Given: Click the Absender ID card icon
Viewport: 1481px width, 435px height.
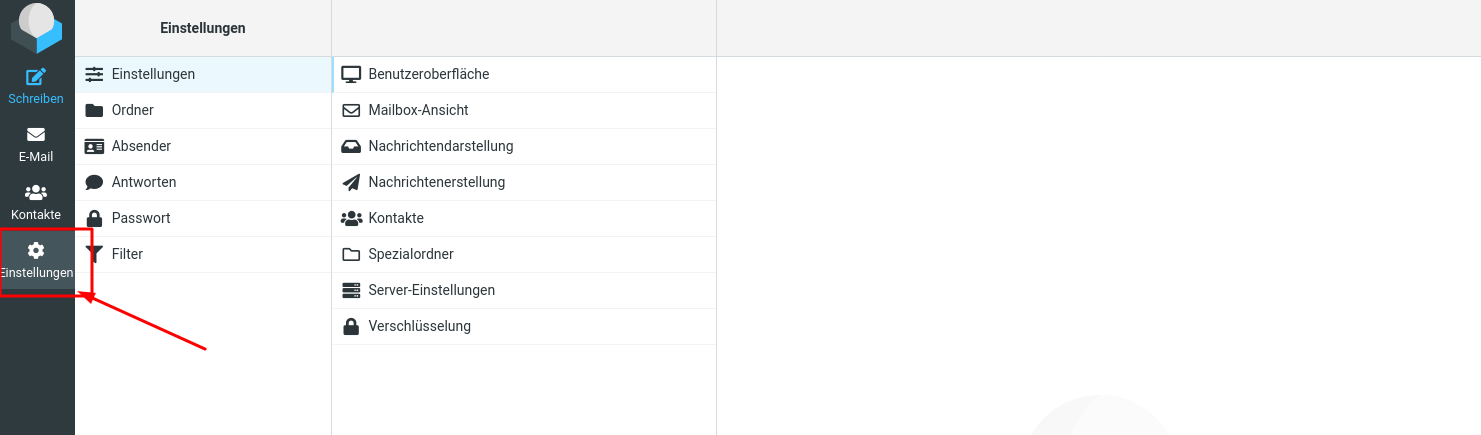Looking at the screenshot, I should coord(95,146).
